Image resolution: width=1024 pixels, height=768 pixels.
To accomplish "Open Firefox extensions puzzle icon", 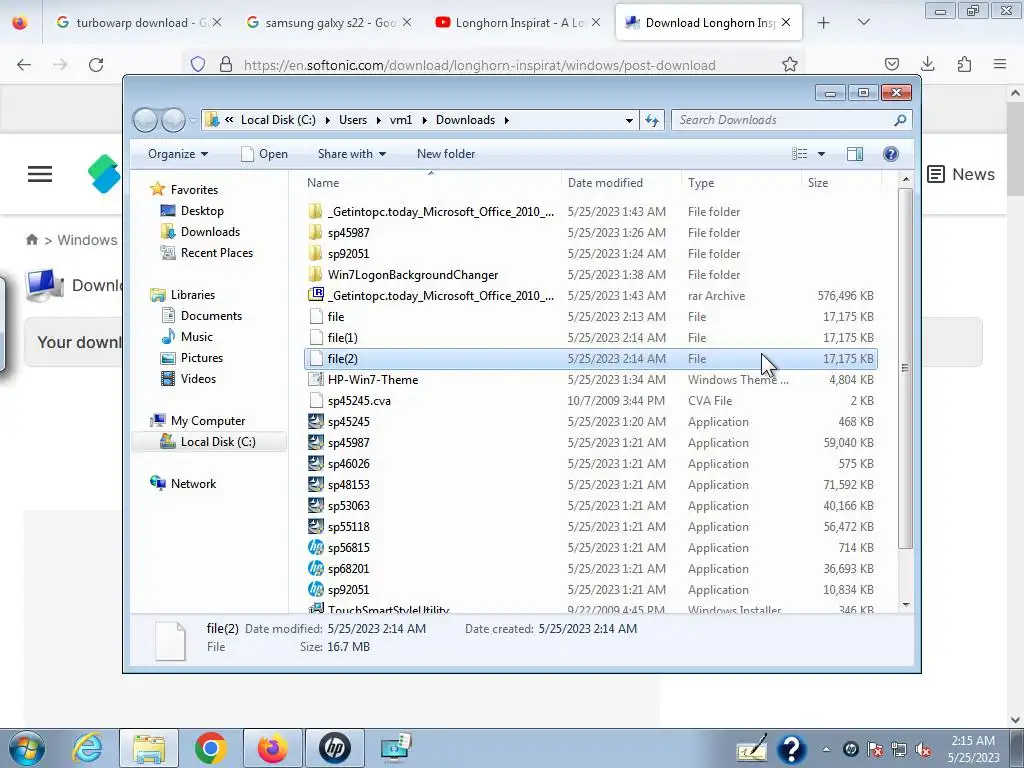I will pos(964,64).
